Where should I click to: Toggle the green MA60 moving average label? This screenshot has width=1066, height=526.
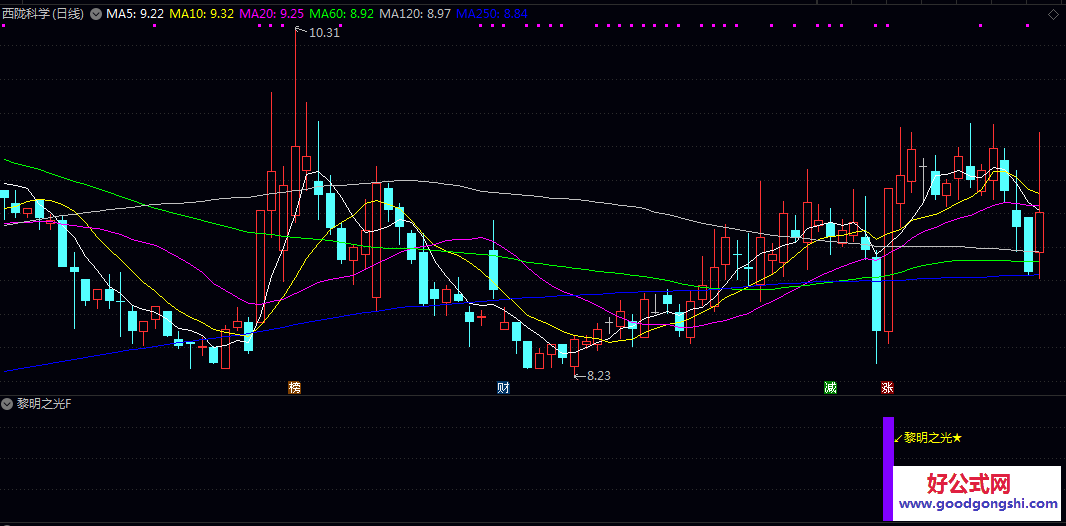342,14
